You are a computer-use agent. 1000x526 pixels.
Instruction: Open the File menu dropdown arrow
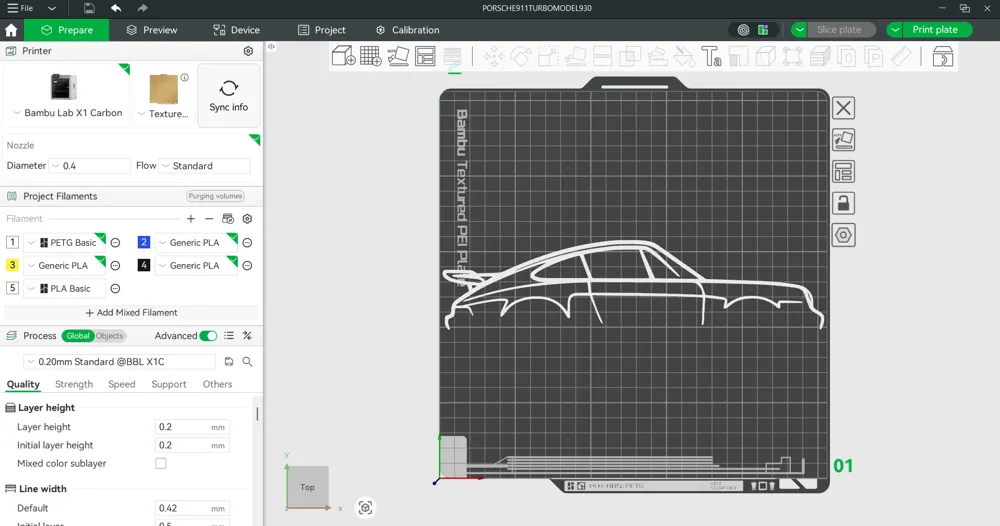[x=52, y=8]
